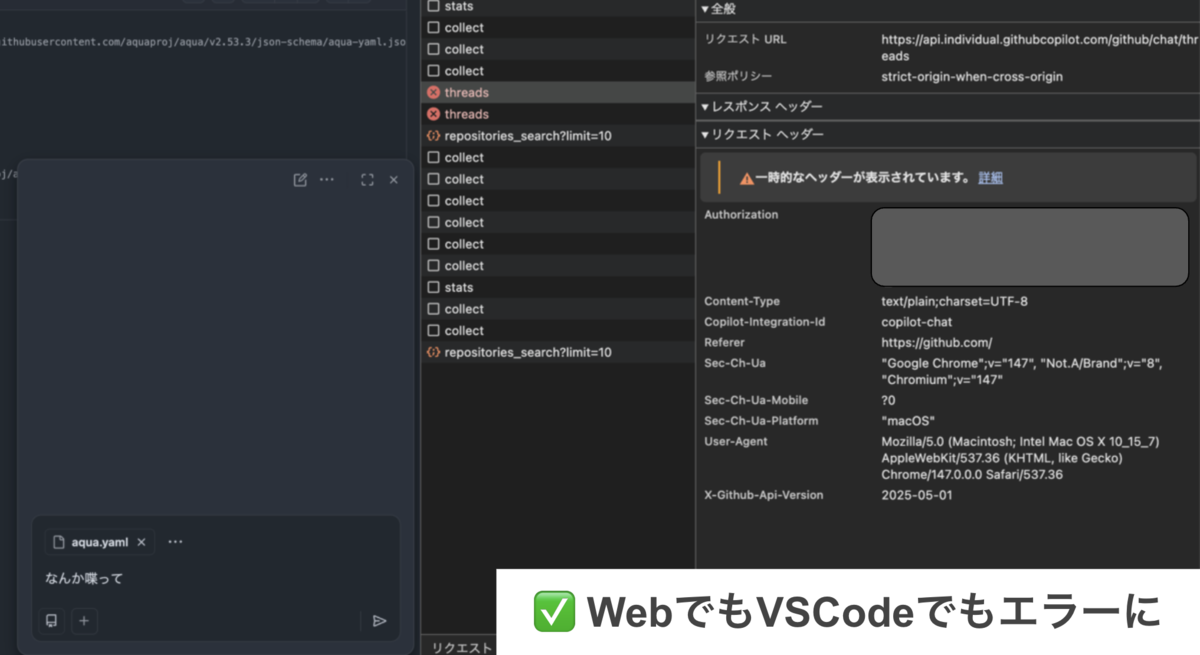Viewport: 1200px width, 655px height.
Task: Click red error icon on highlighted threads row
Action: (x=433, y=92)
